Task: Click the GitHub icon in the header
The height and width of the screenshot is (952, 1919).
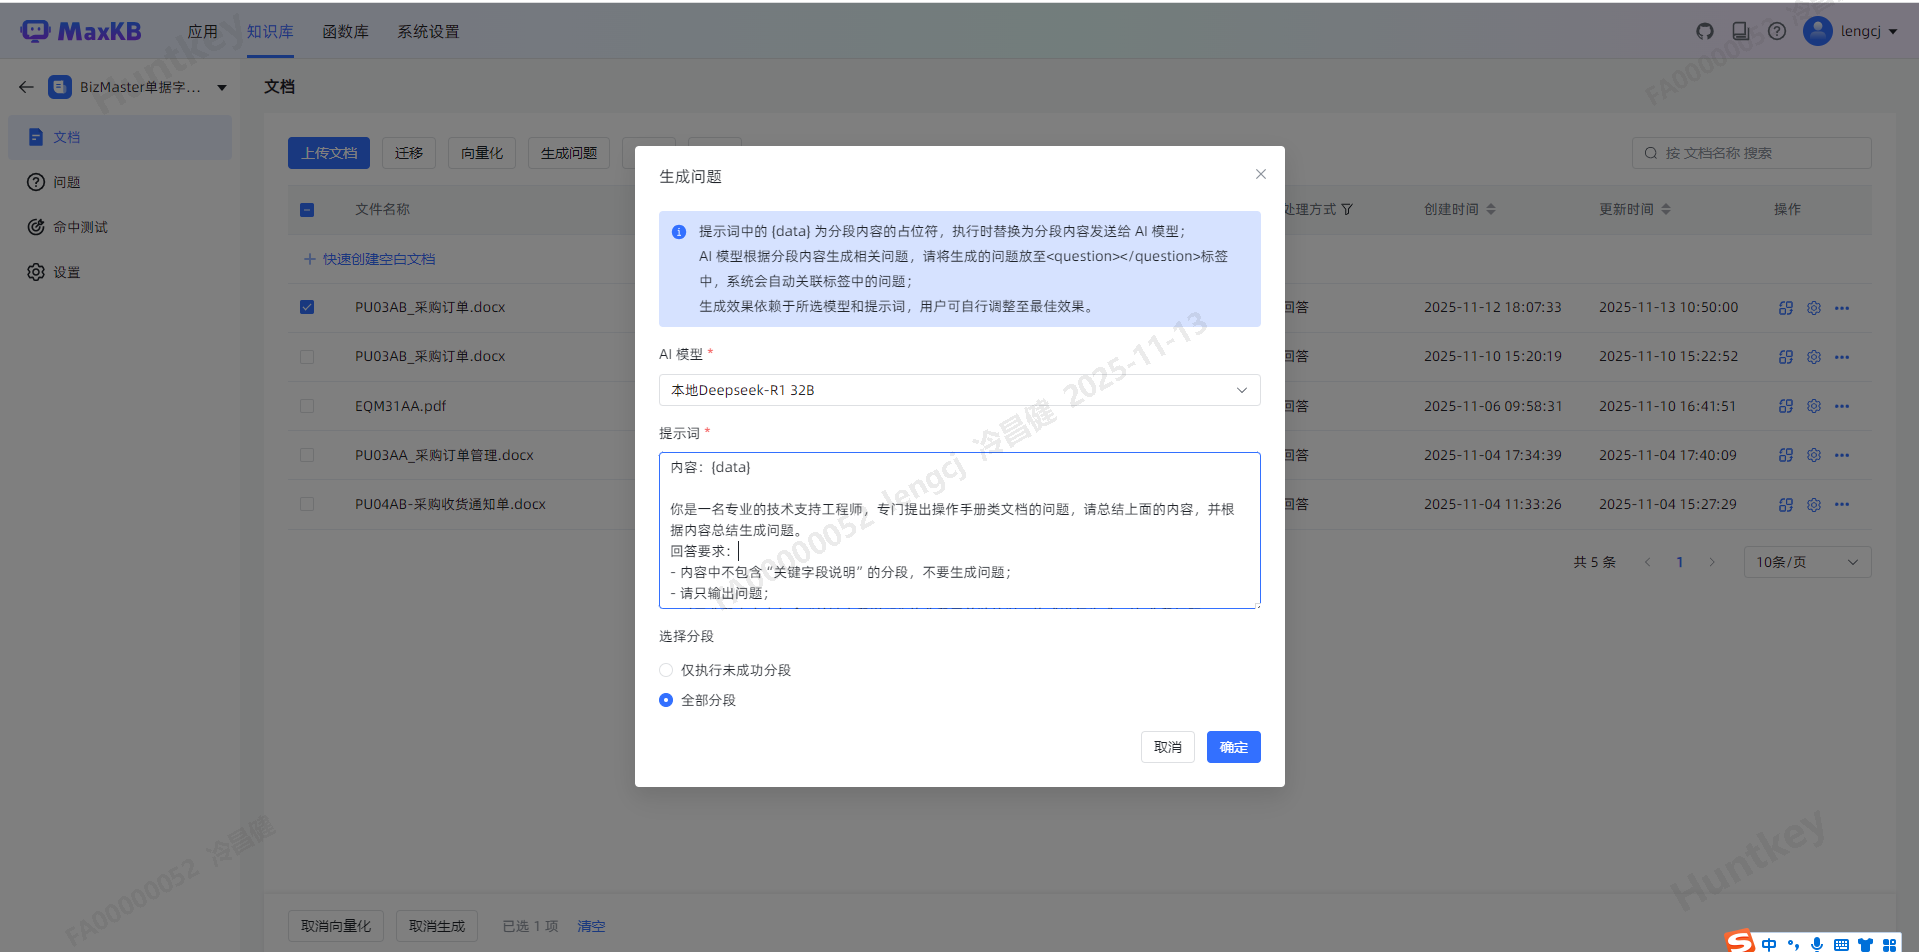Action: pyautogui.click(x=1705, y=31)
